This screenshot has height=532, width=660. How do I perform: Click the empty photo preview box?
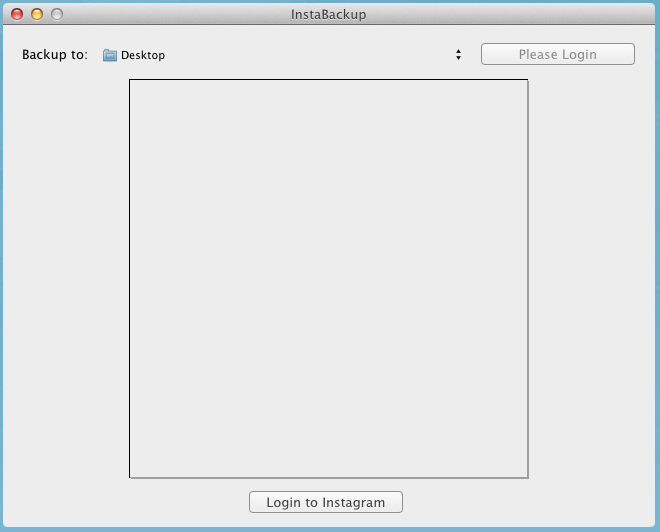click(x=329, y=279)
